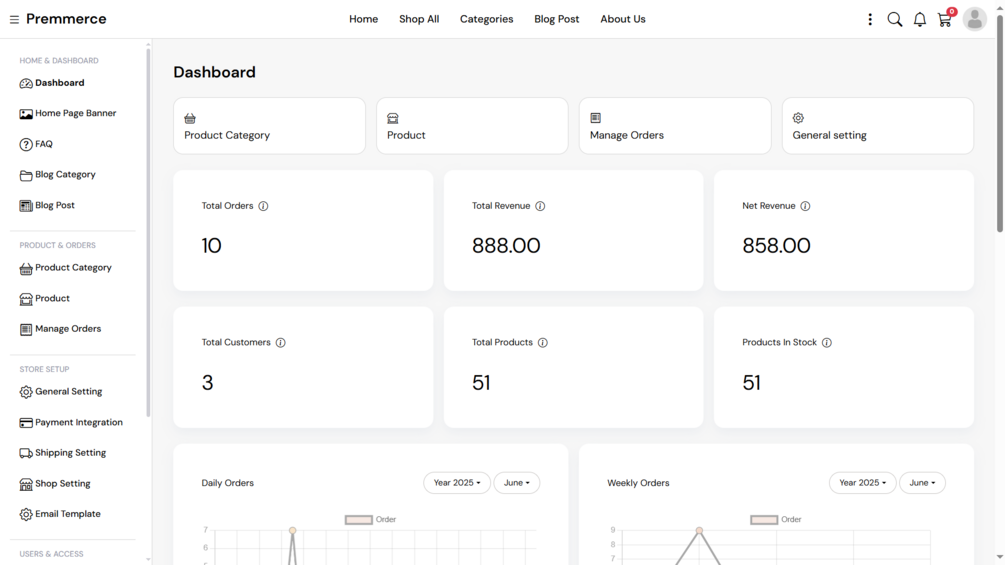The image size is (1005, 565).
Task: Toggle the Order legend in Weekly Orders chart
Action: pyautogui.click(x=776, y=520)
